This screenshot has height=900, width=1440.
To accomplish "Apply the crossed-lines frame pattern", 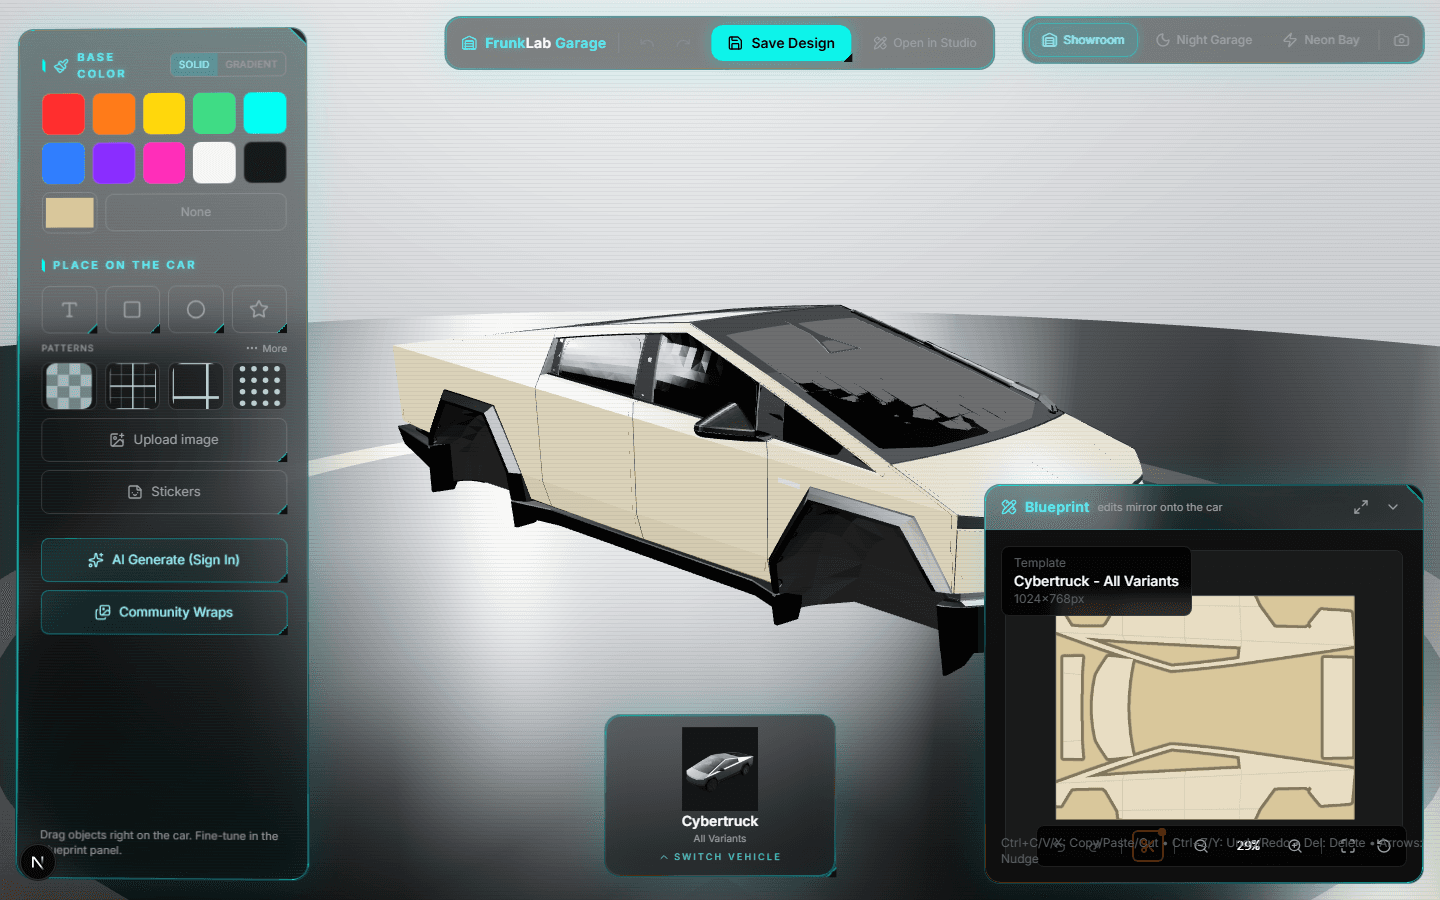I will (x=196, y=386).
